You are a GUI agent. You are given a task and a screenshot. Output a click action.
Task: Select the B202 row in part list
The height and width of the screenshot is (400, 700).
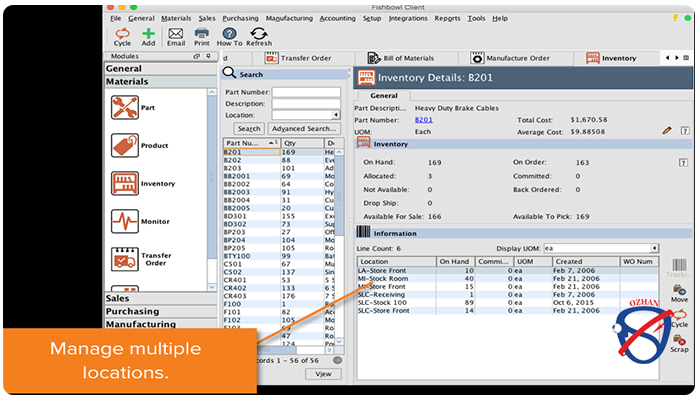click(279, 160)
